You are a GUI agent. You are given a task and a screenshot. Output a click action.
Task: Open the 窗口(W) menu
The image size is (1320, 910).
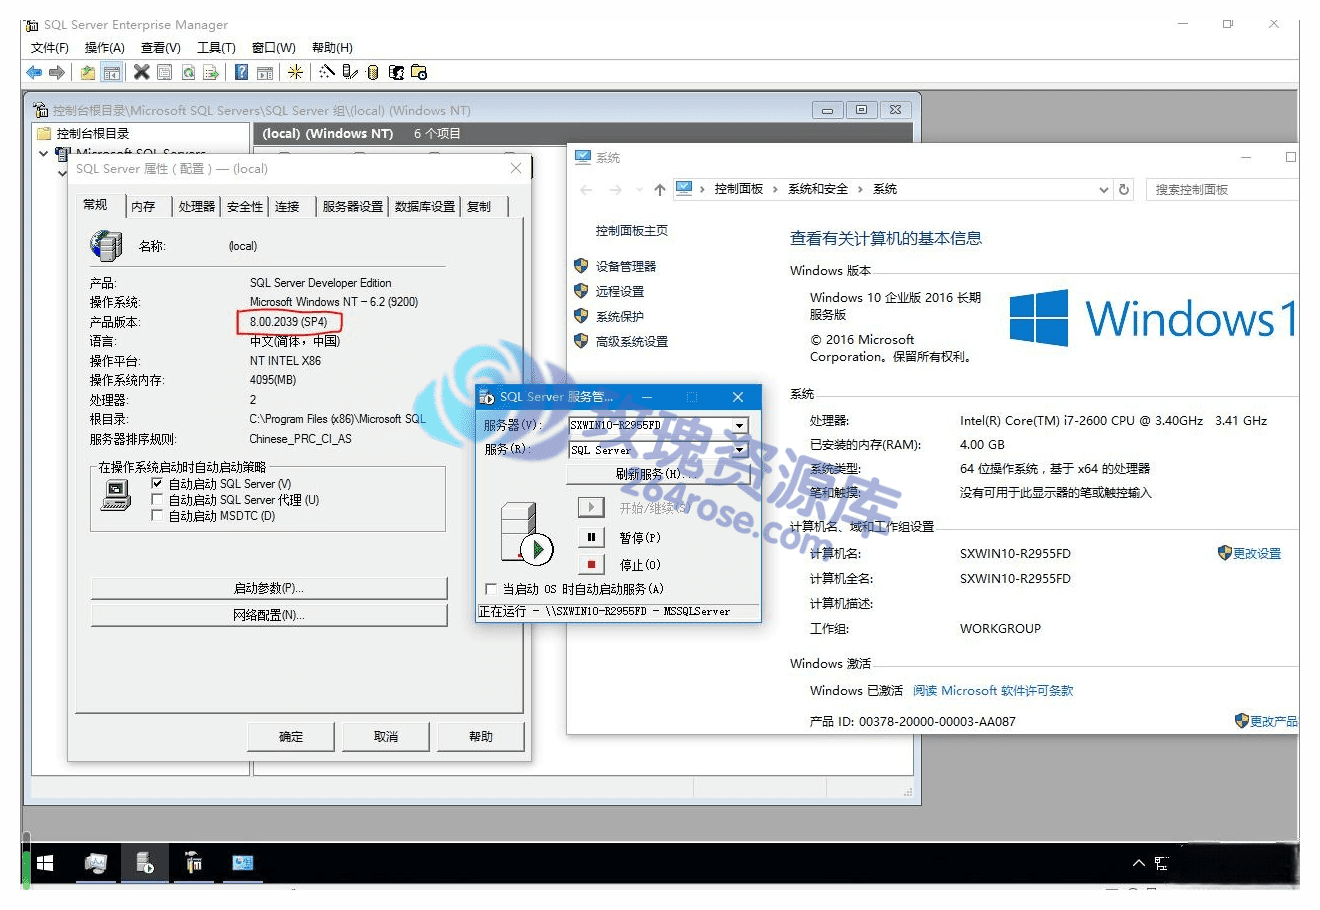[x=274, y=47]
